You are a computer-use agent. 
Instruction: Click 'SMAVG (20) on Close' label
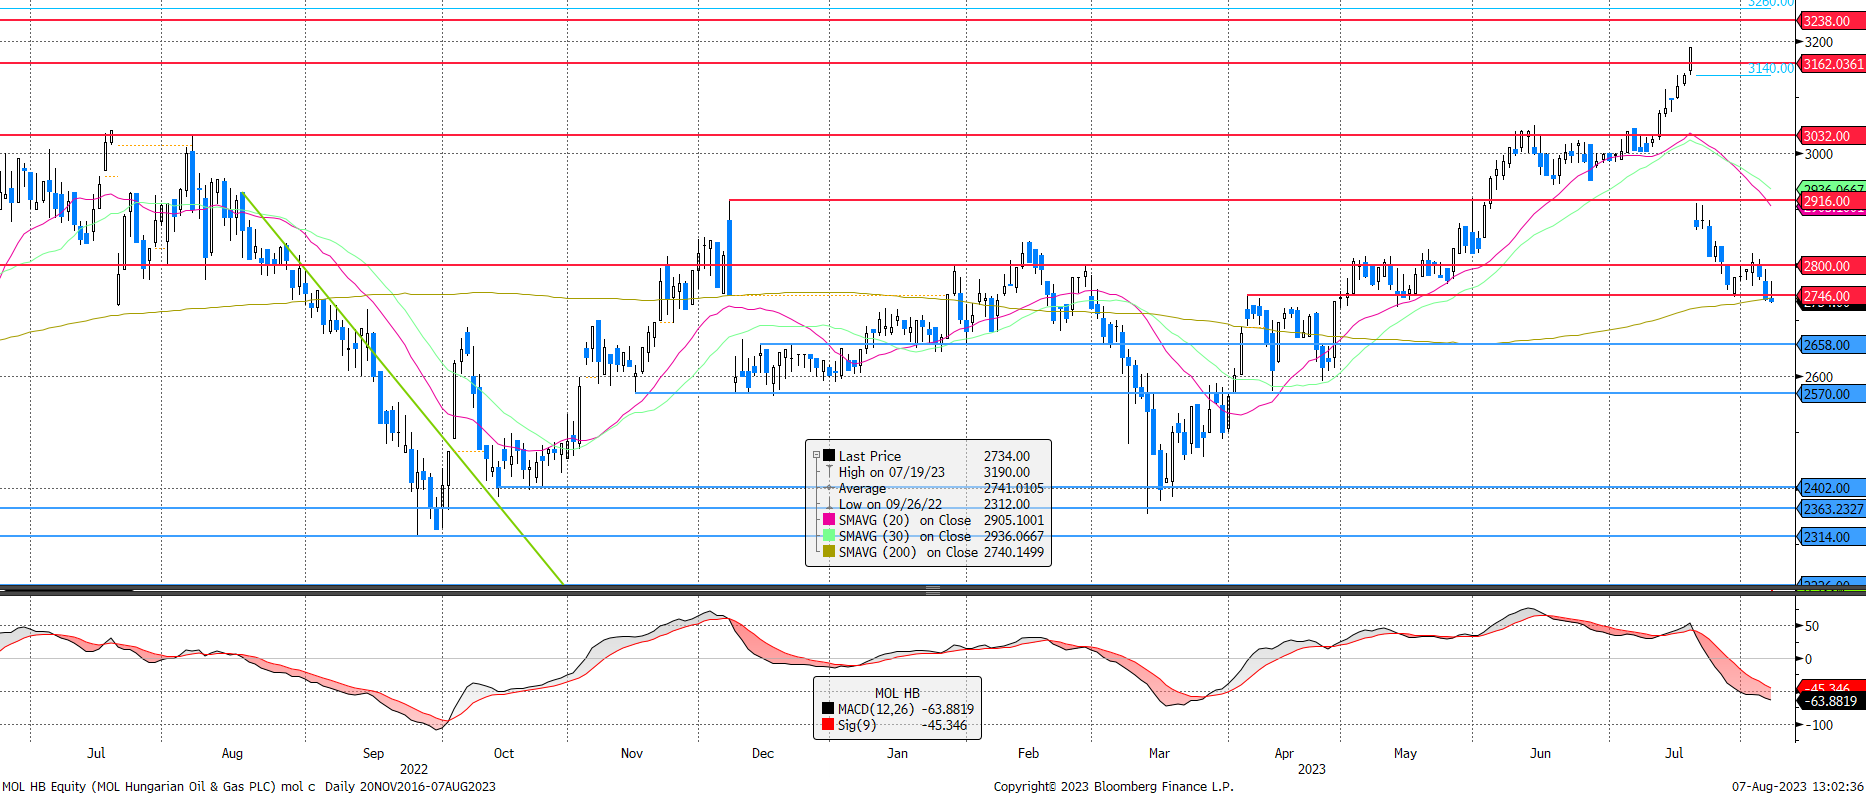click(905, 520)
